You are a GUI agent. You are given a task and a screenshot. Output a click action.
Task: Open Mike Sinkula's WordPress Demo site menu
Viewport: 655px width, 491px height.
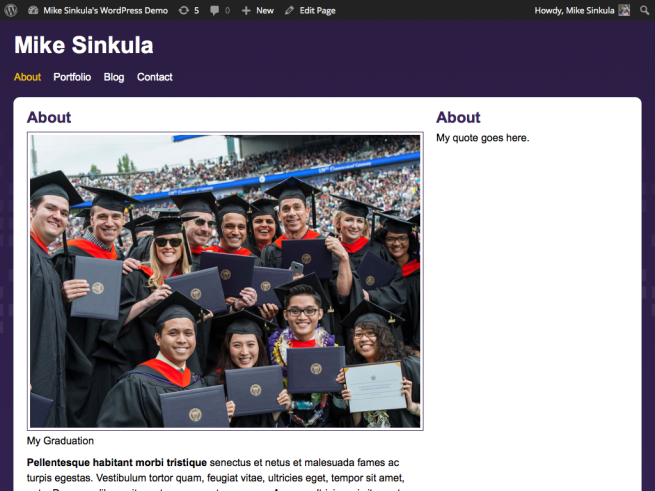click(x=105, y=10)
